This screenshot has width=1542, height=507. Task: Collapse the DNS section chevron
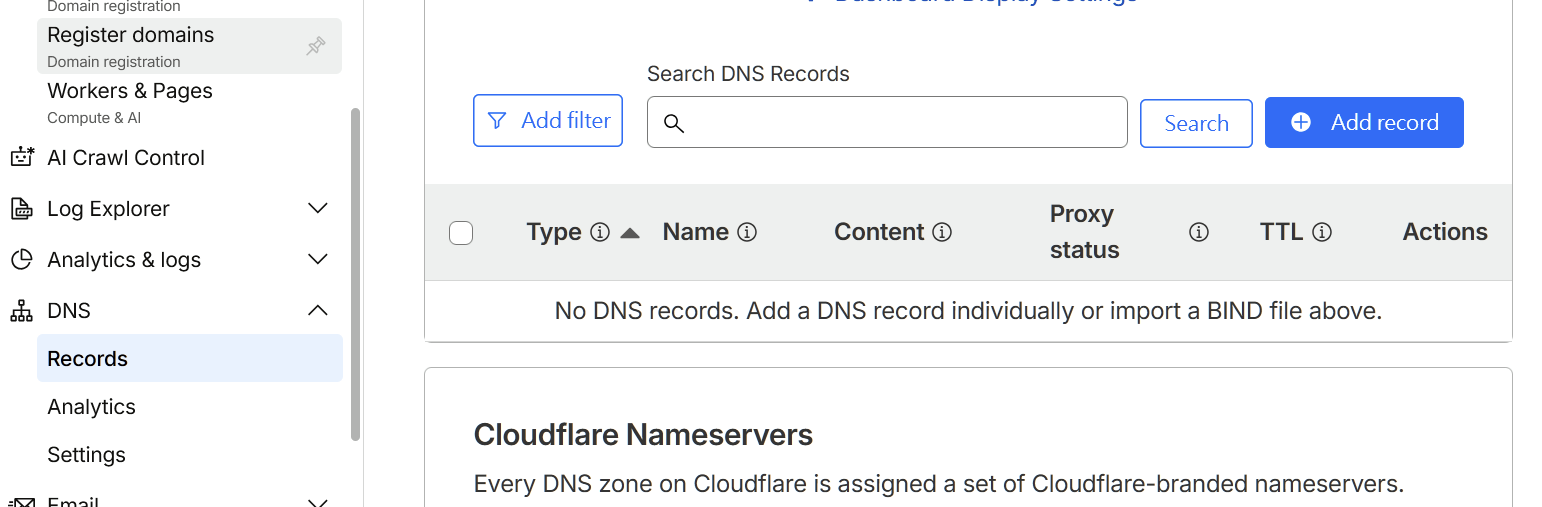coord(318,310)
